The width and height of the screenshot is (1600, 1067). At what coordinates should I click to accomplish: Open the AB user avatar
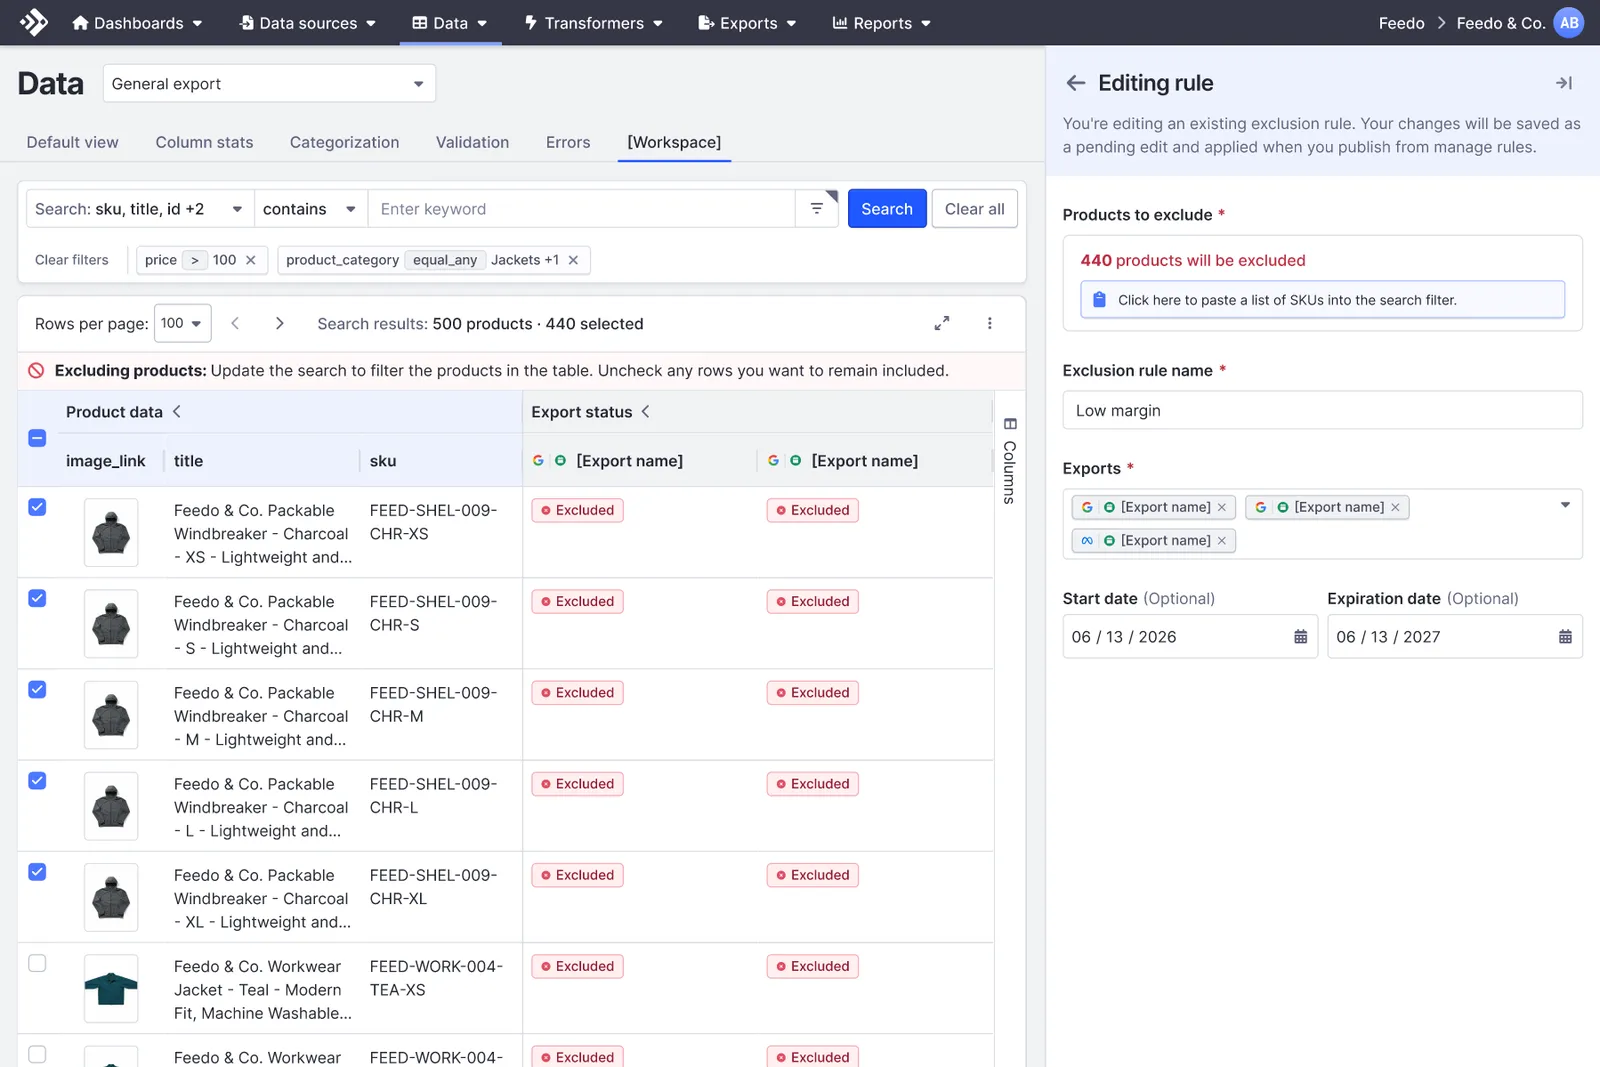[x=1569, y=22]
